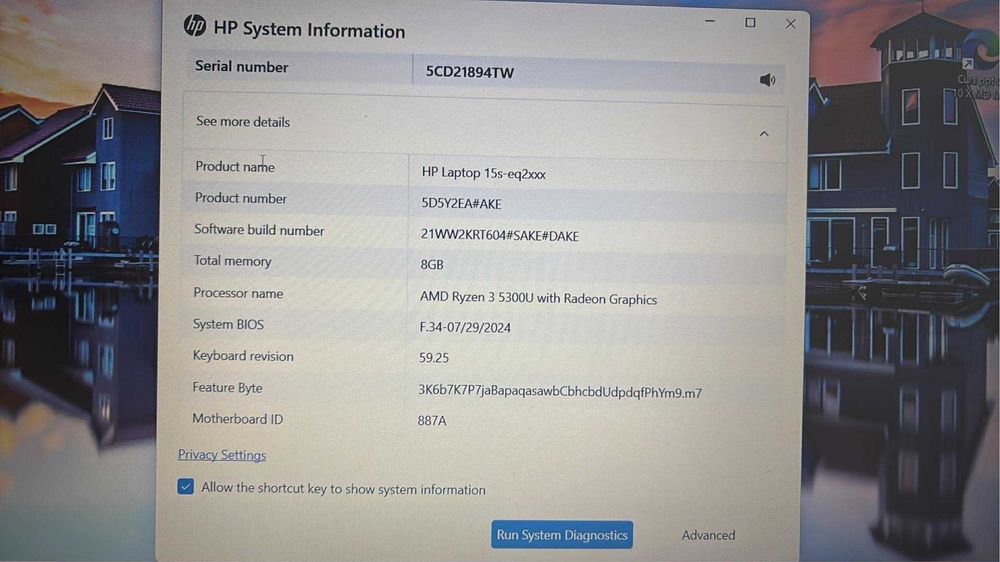Click Allow the shortcut key label text
The image size is (1000, 562).
point(343,489)
